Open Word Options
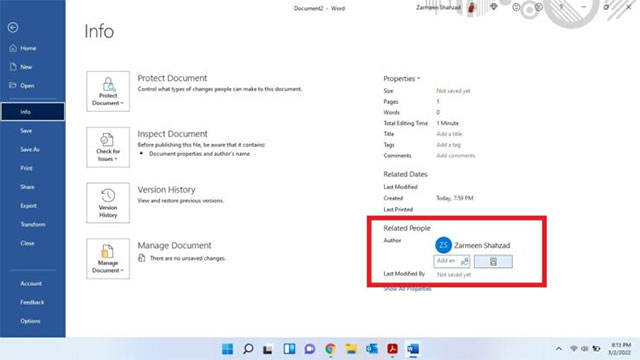Viewport: 640px width, 360px height. pos(30,321)
